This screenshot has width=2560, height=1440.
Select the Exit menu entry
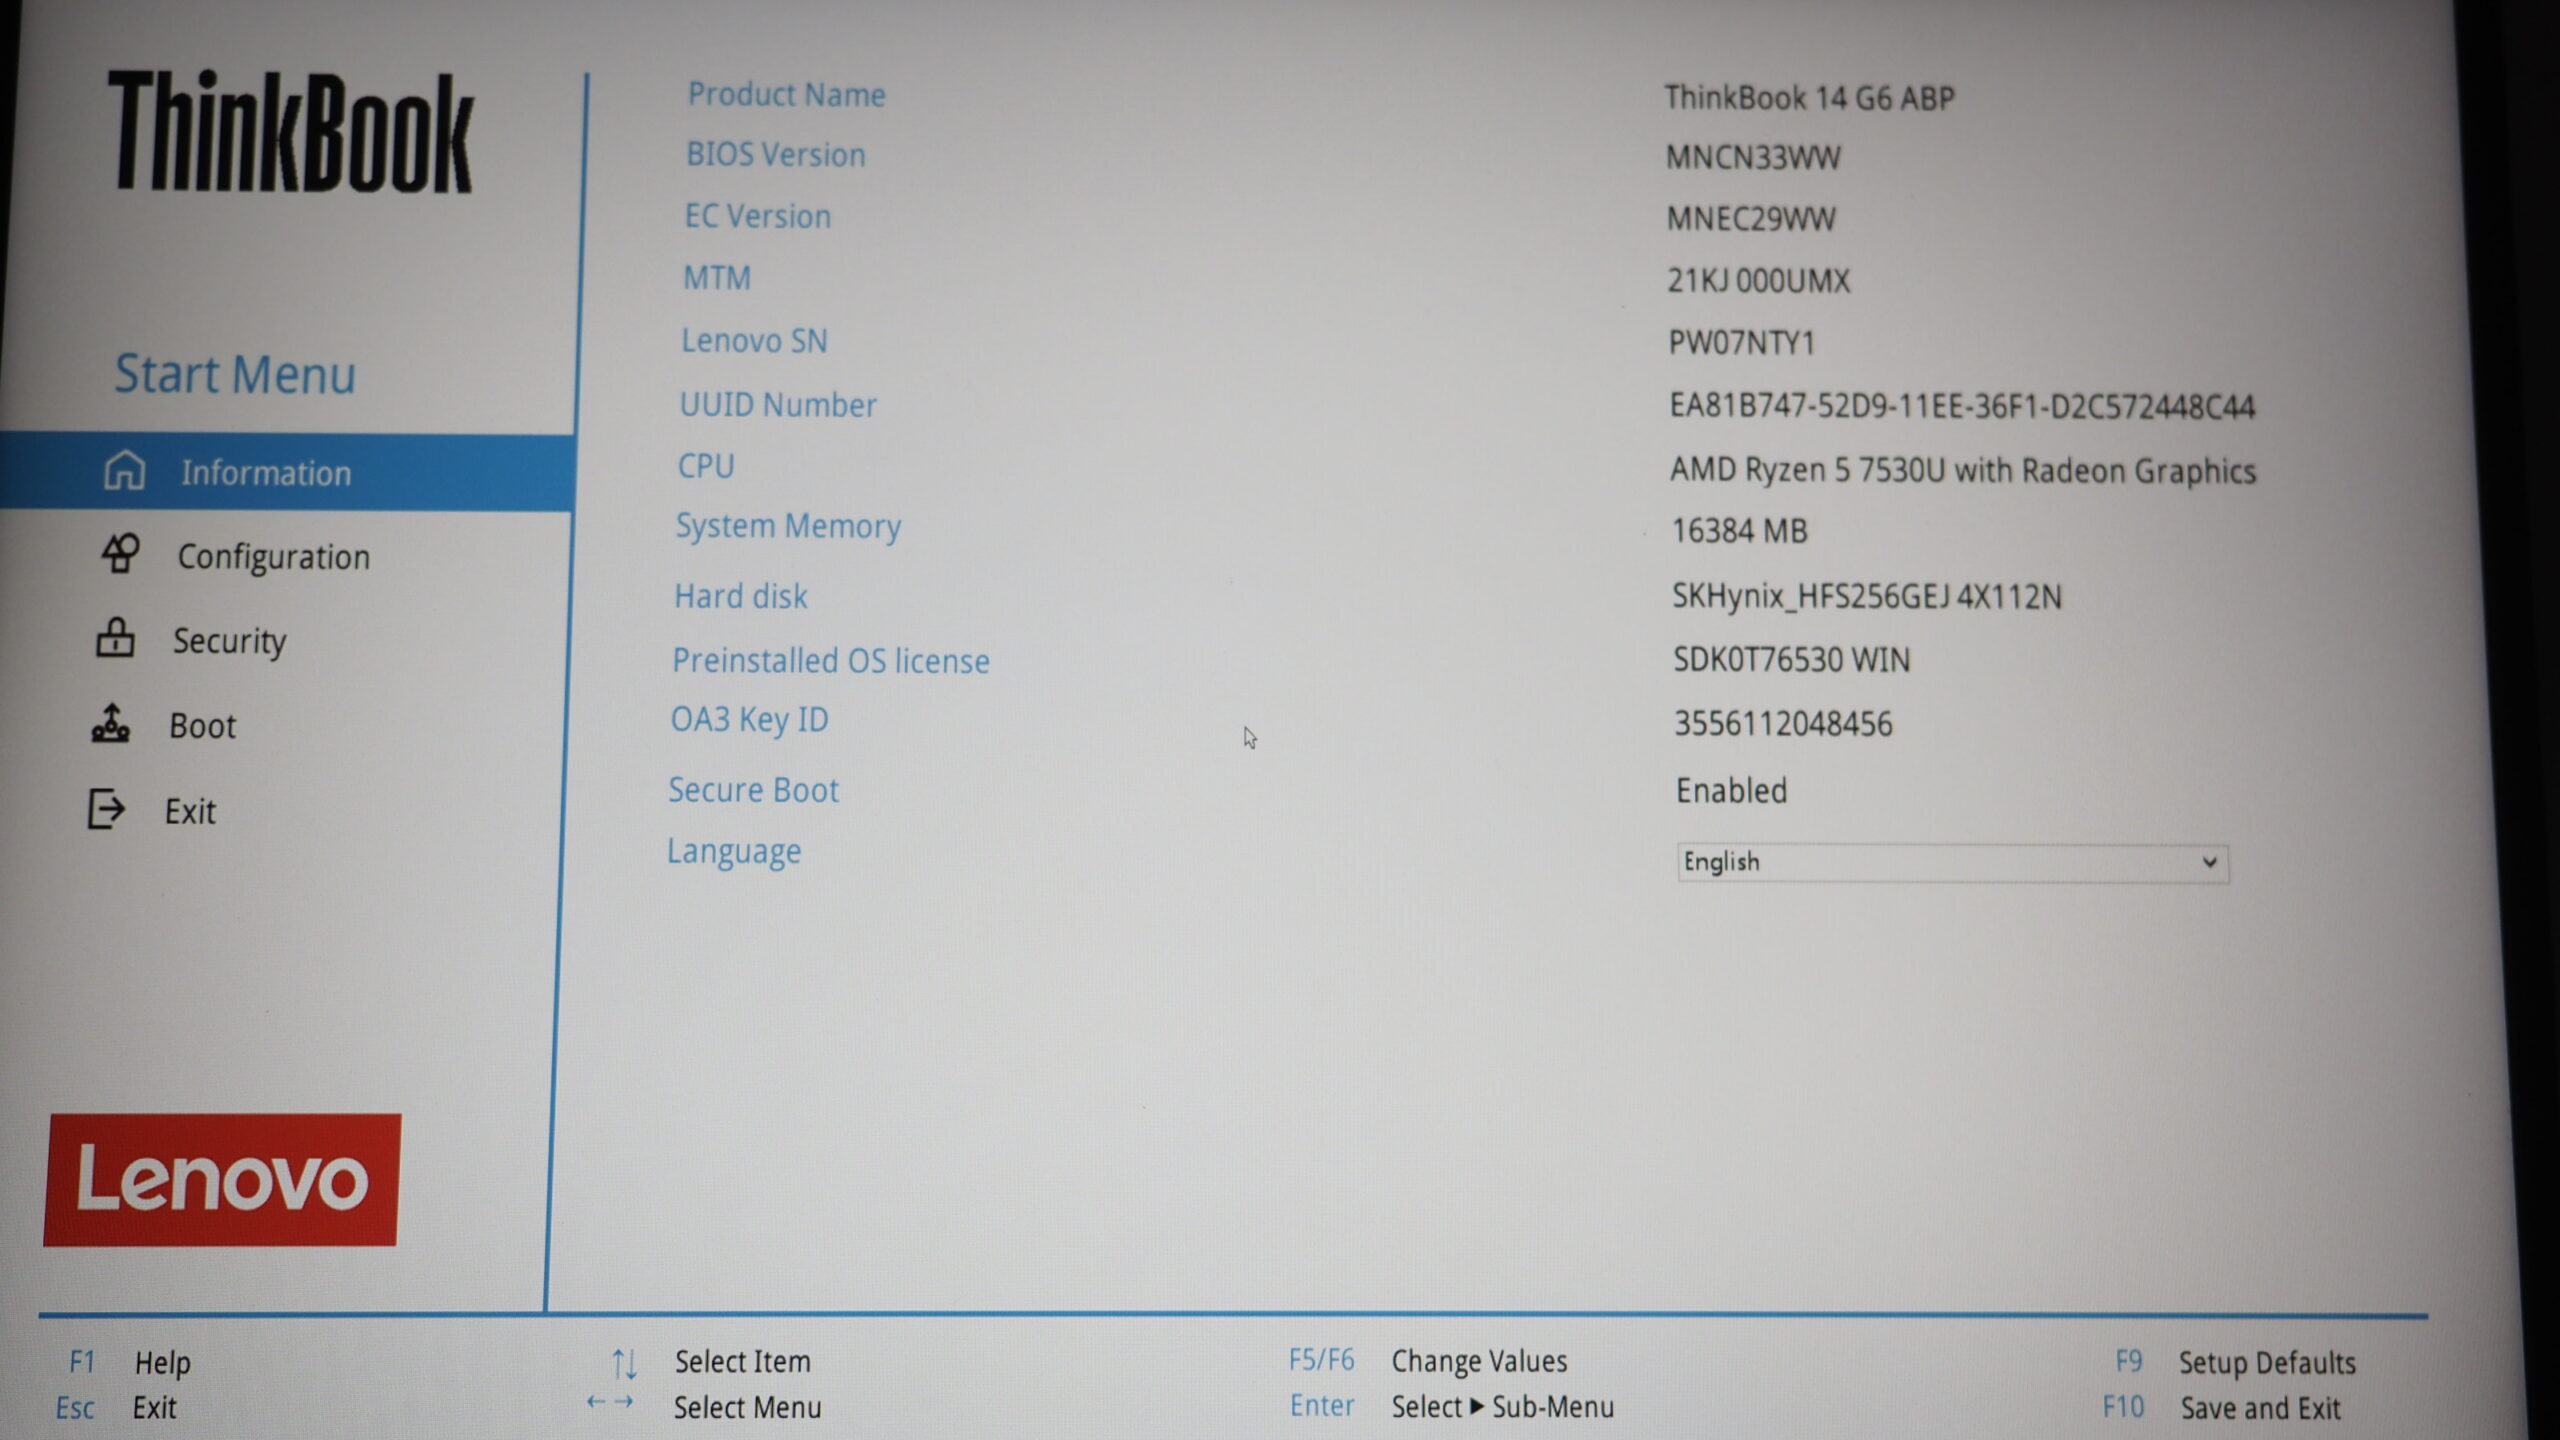(x=190, y=811)
